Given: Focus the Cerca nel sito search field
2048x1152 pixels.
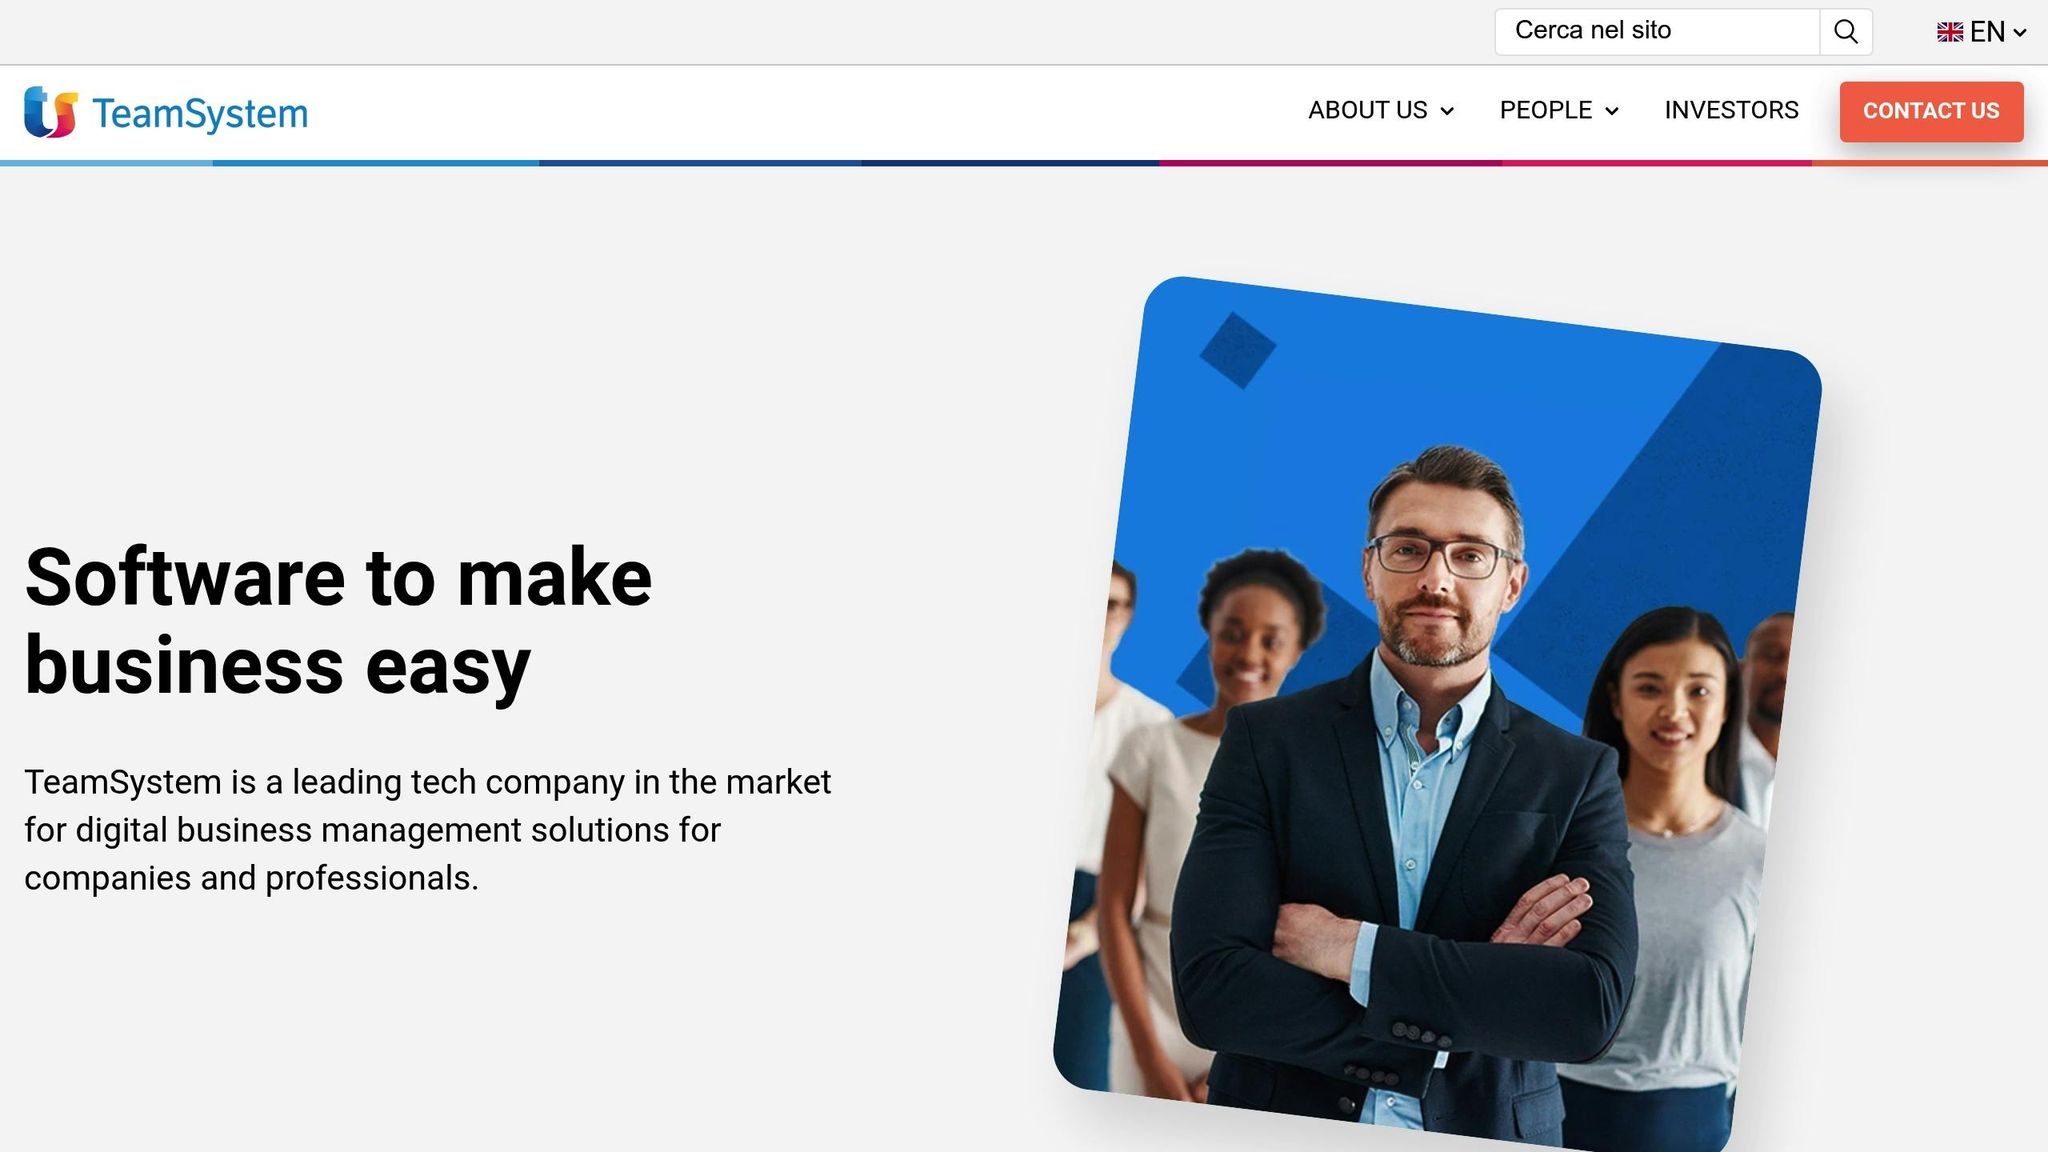Looking at the screenshot, I should tap(1657, 32).
